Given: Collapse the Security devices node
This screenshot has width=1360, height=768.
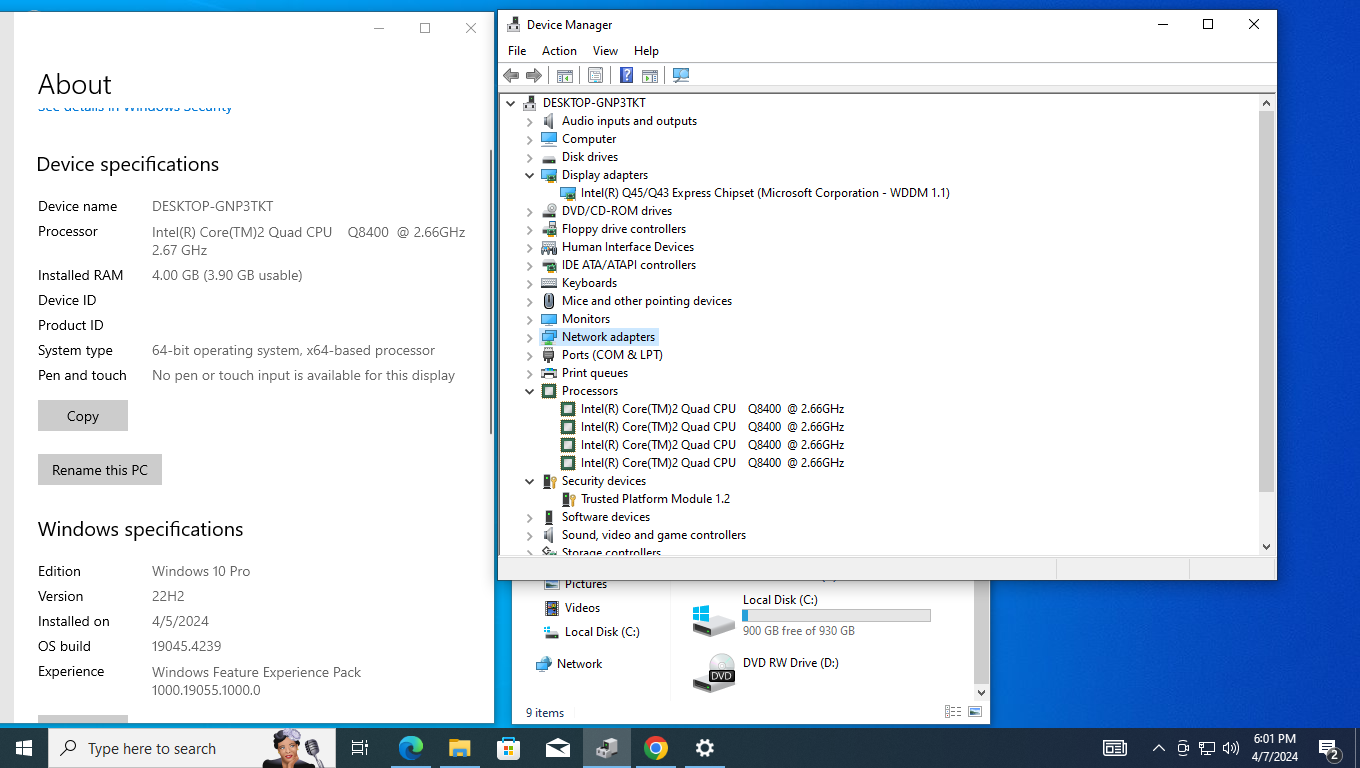Looking at the screenshot, I should tap(530, 481).
